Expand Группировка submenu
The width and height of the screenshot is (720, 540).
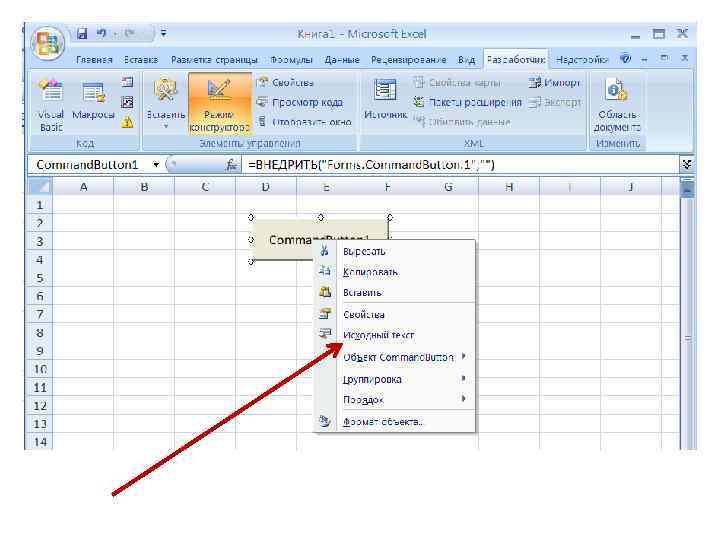click(x=395, y=379)
